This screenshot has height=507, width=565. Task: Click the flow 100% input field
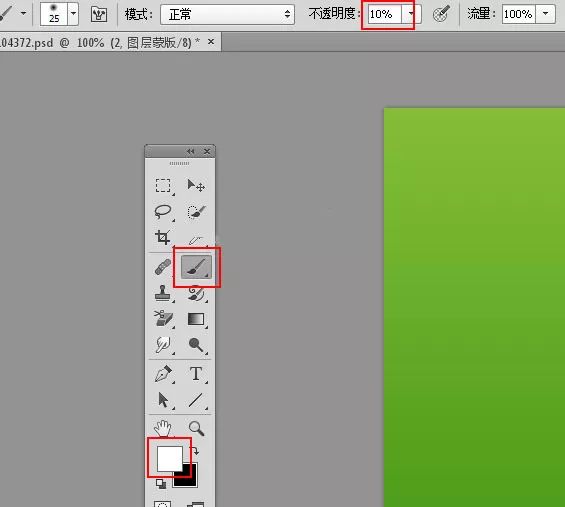519,14
